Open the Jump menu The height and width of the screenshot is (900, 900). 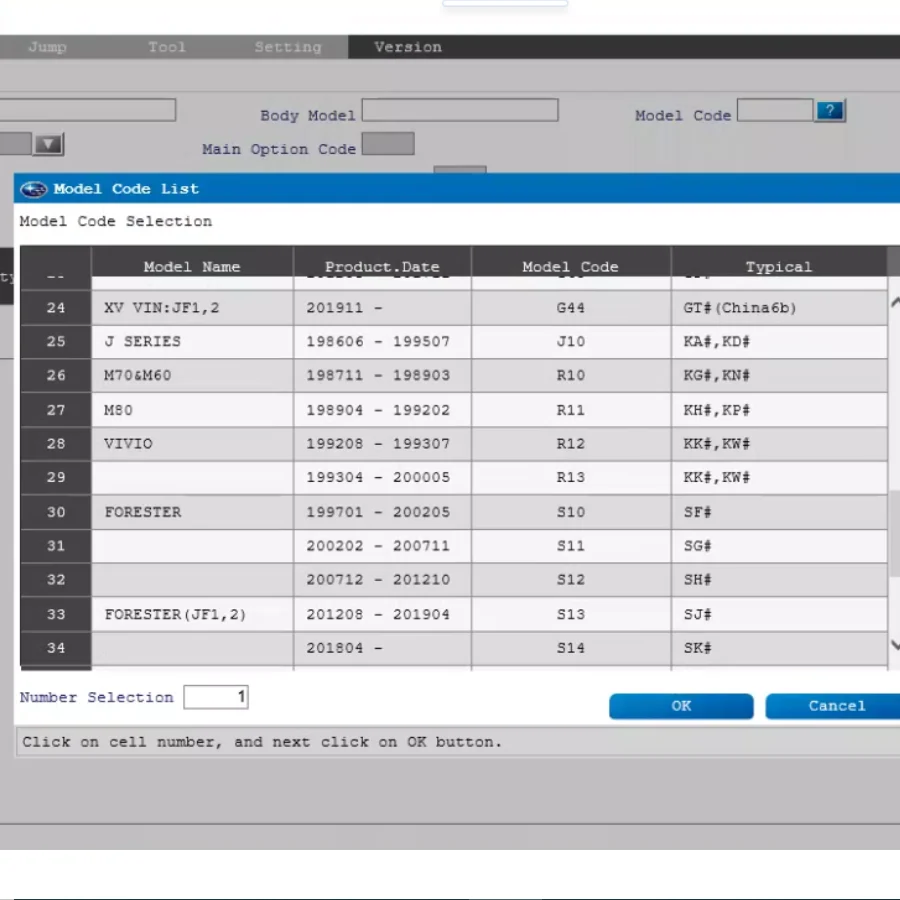[x=48, y=47]
